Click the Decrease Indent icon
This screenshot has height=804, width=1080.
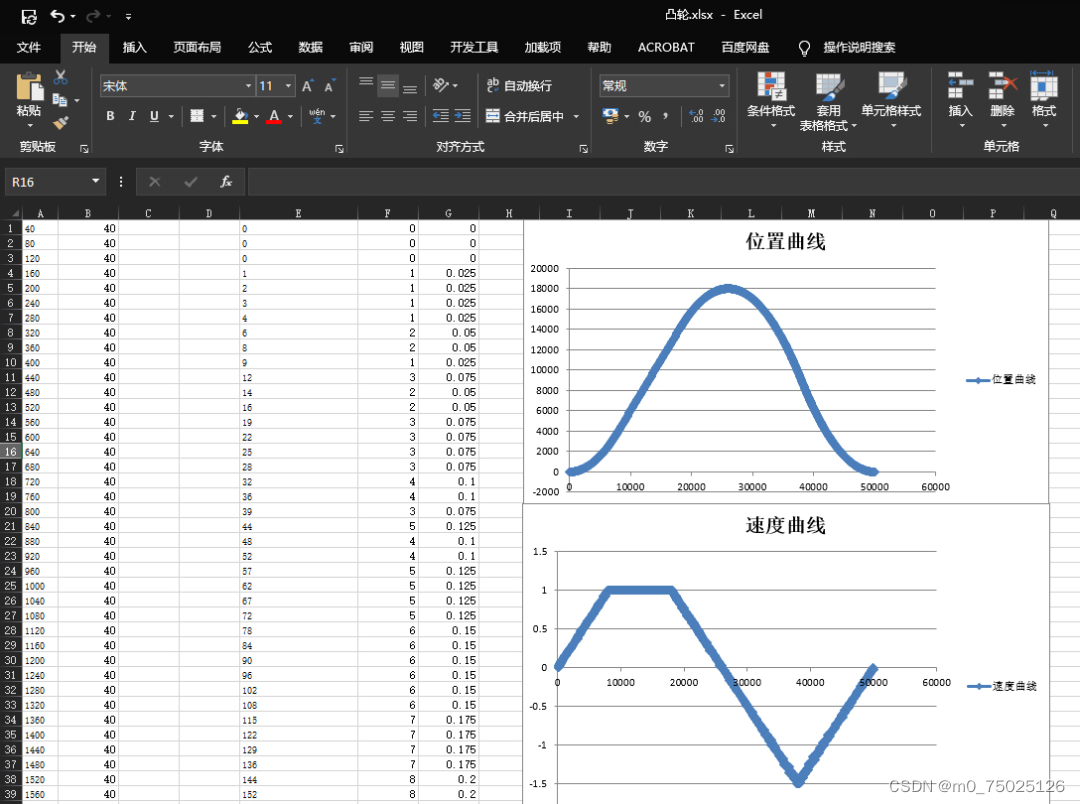pos(441,116)
